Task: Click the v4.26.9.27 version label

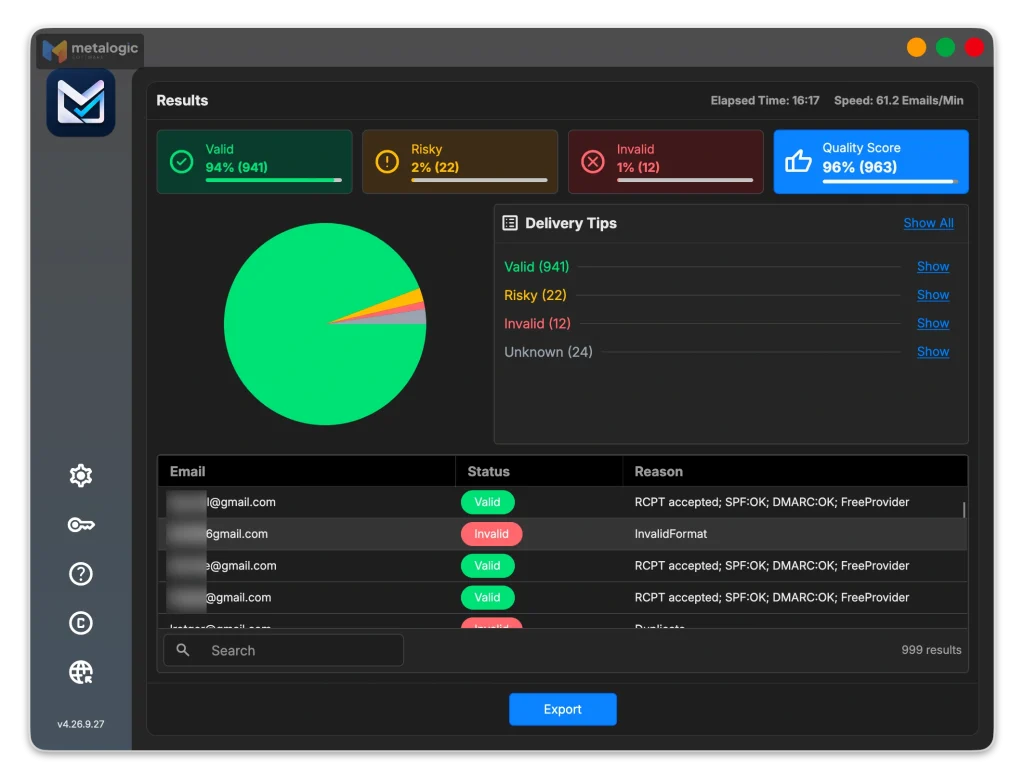Action: [x=81, y=724]
